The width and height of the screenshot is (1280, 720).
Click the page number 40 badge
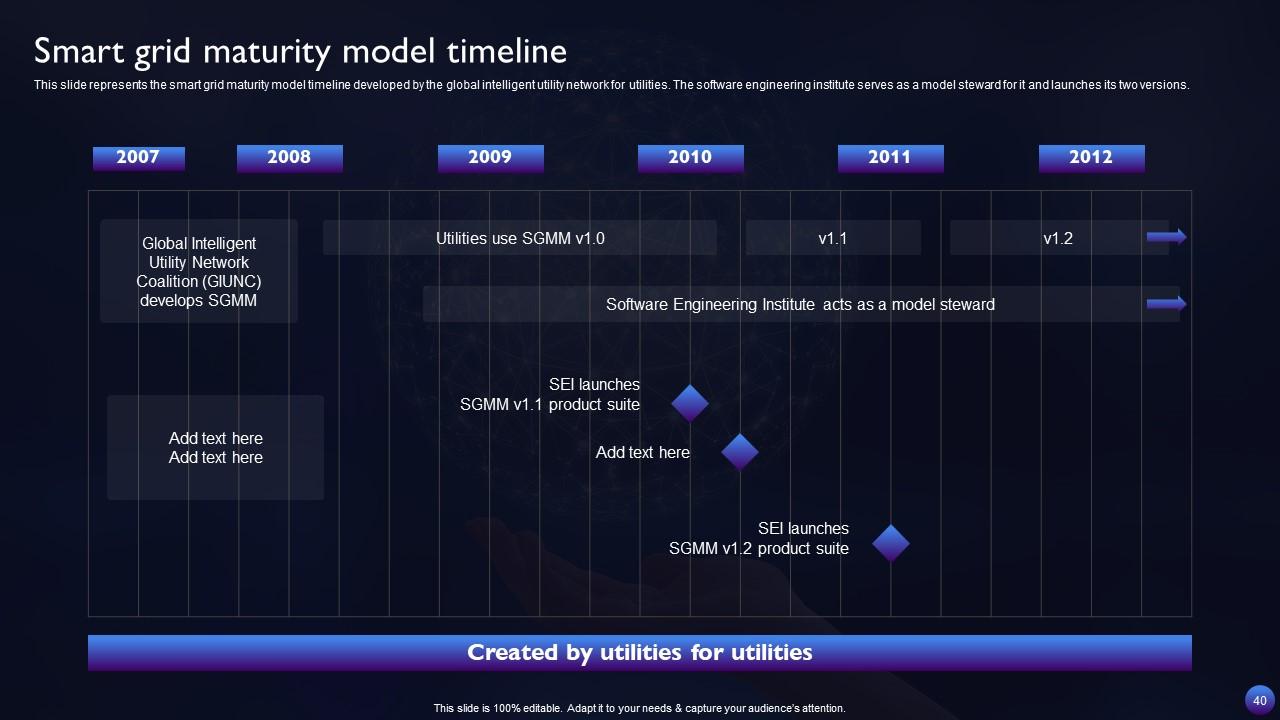pos(1259,699)
